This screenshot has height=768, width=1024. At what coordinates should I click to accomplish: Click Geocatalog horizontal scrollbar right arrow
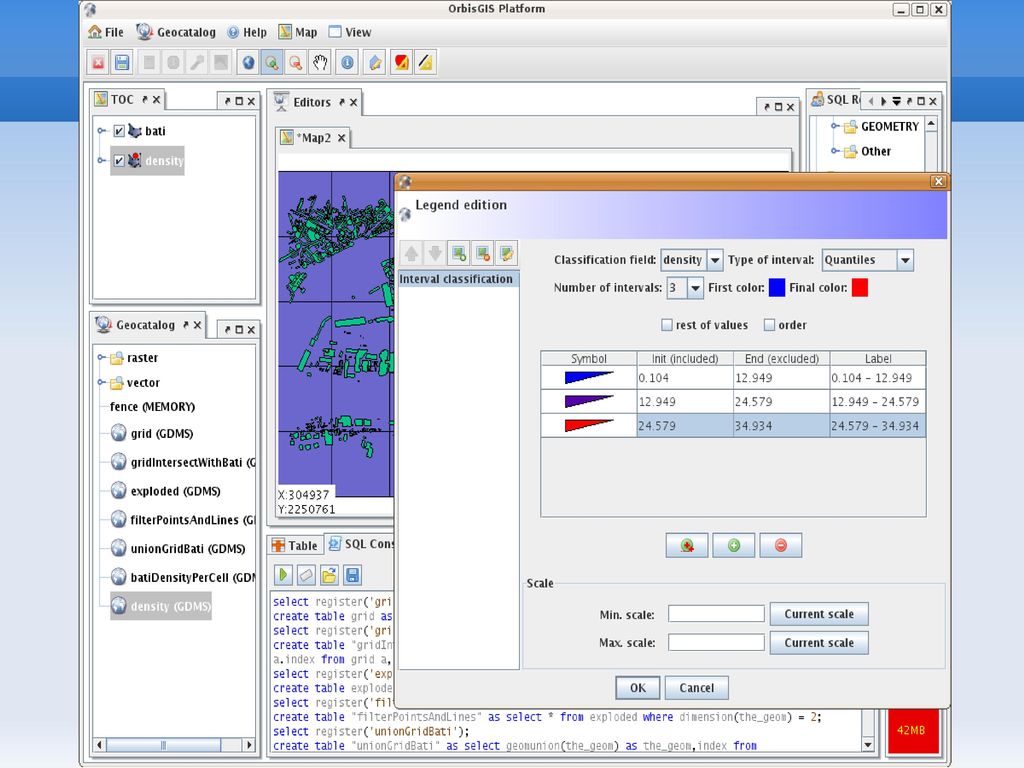(249, 744)
